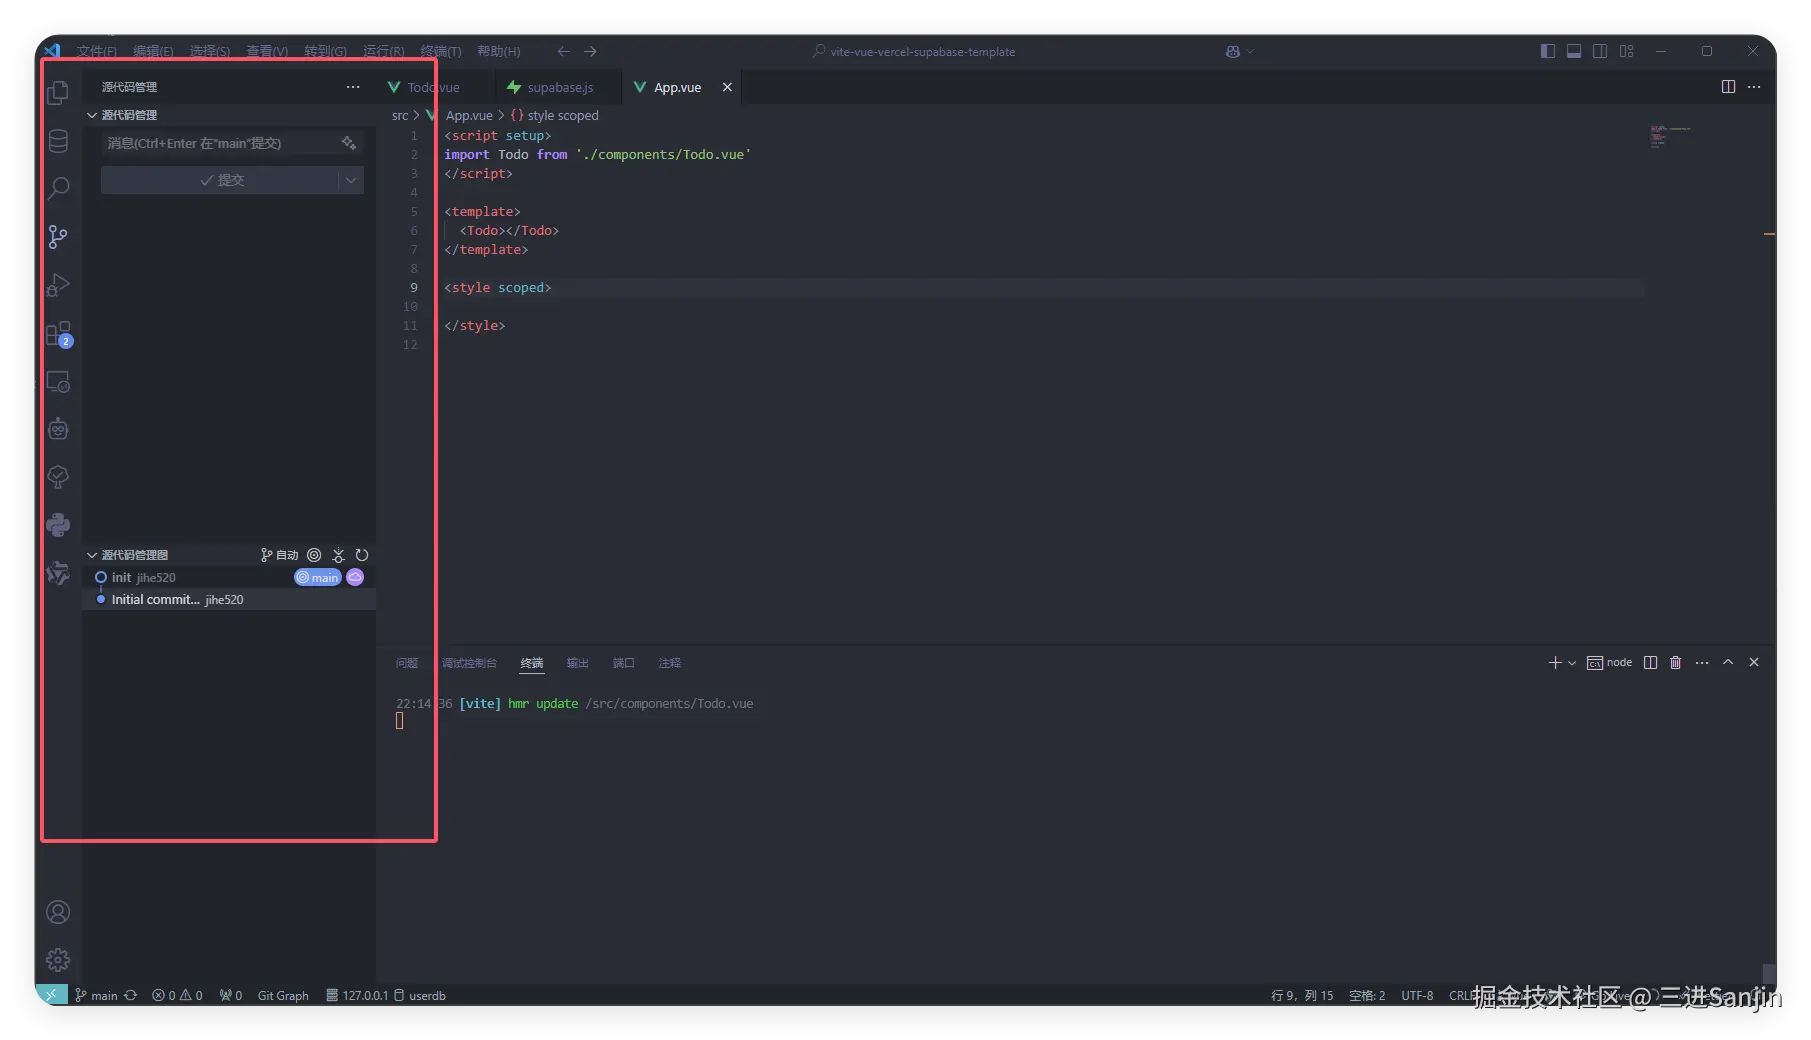
Task: Open the new terminal launch profile dropdown
Action: click(x=1572, y=663)
